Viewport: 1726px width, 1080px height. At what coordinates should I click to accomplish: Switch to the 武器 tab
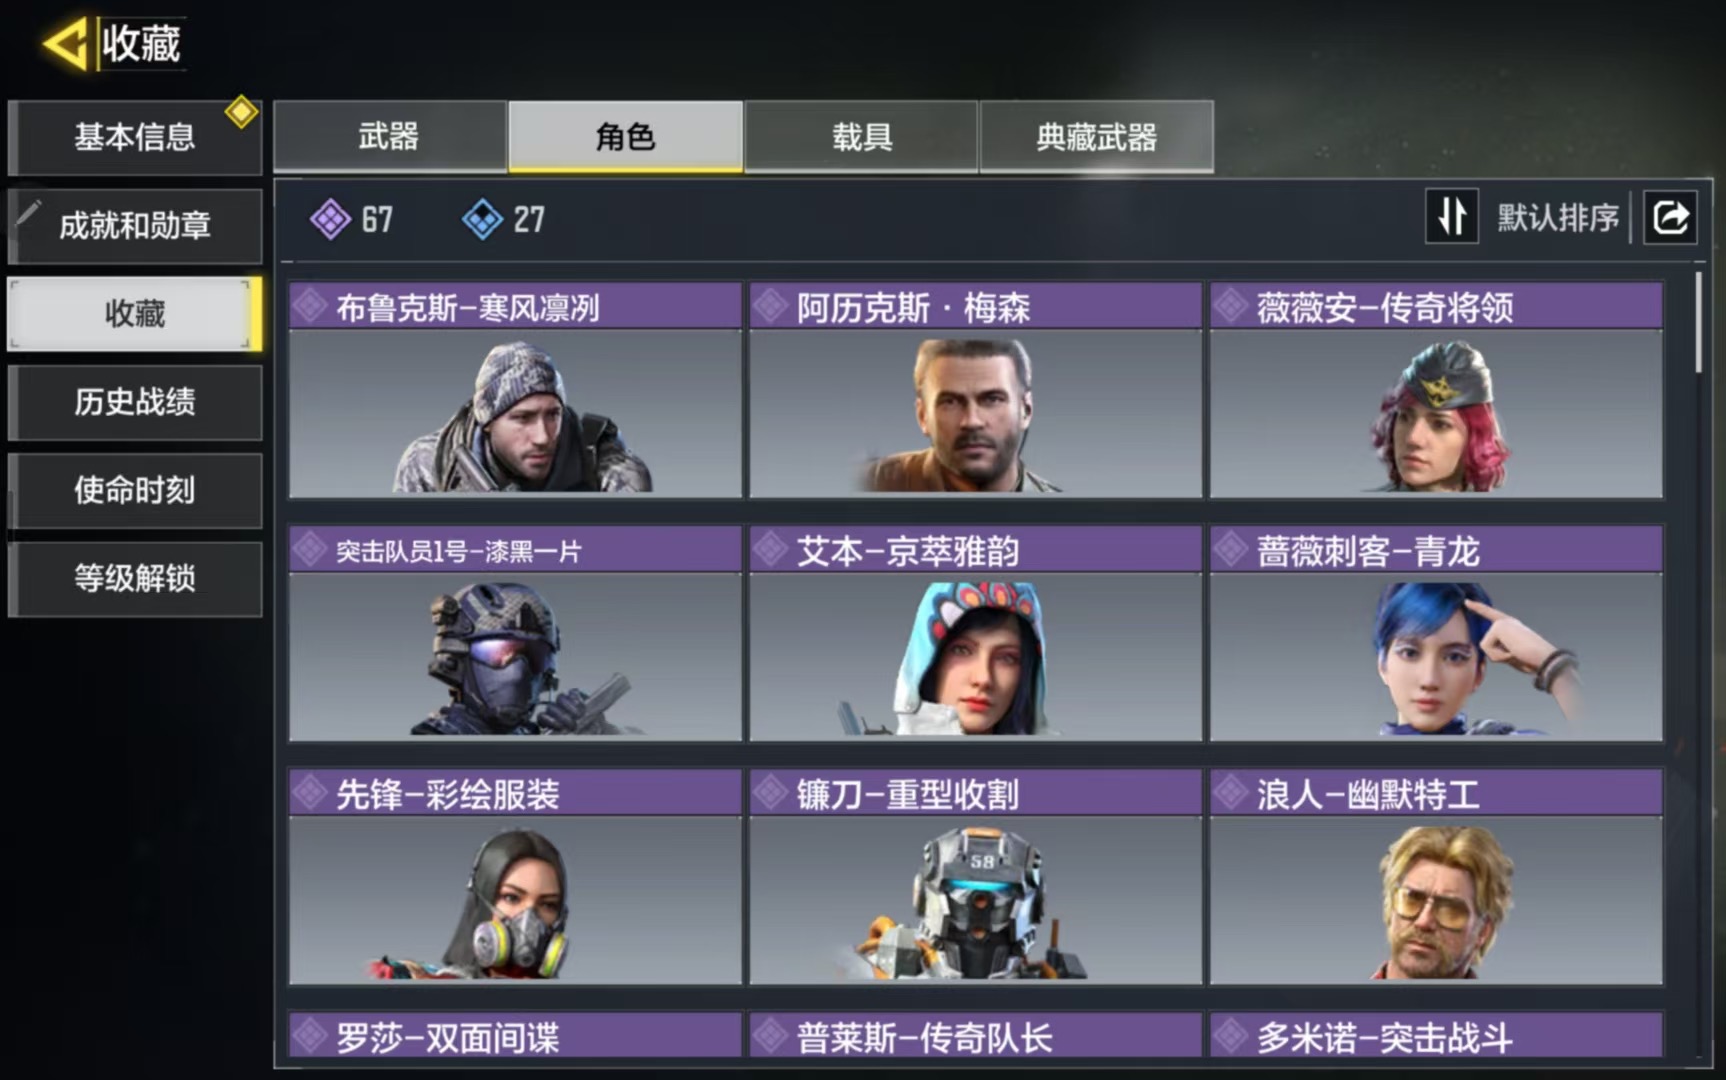[x=390, y=136]
